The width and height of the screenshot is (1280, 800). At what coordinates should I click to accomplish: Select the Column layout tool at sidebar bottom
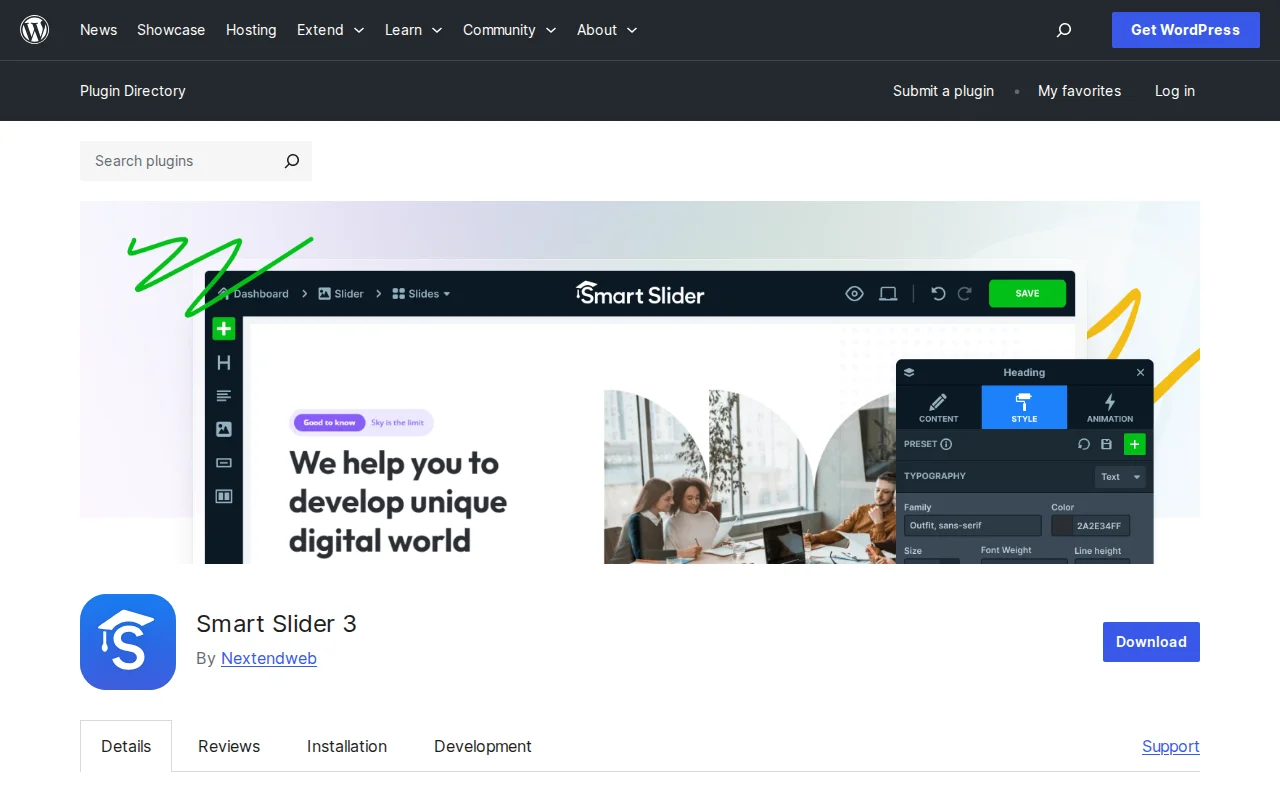[223, 495]
